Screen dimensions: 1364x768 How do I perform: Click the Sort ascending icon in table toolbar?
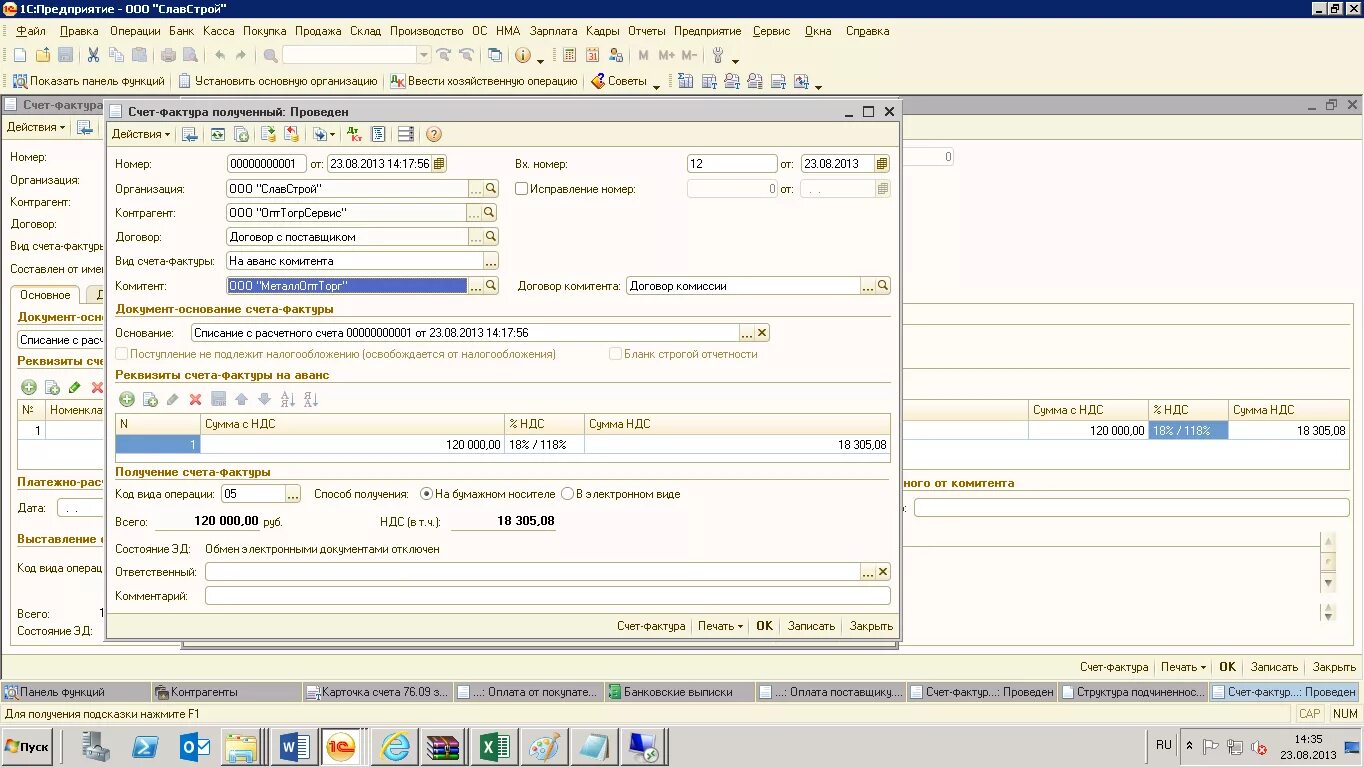coord(288,400)
